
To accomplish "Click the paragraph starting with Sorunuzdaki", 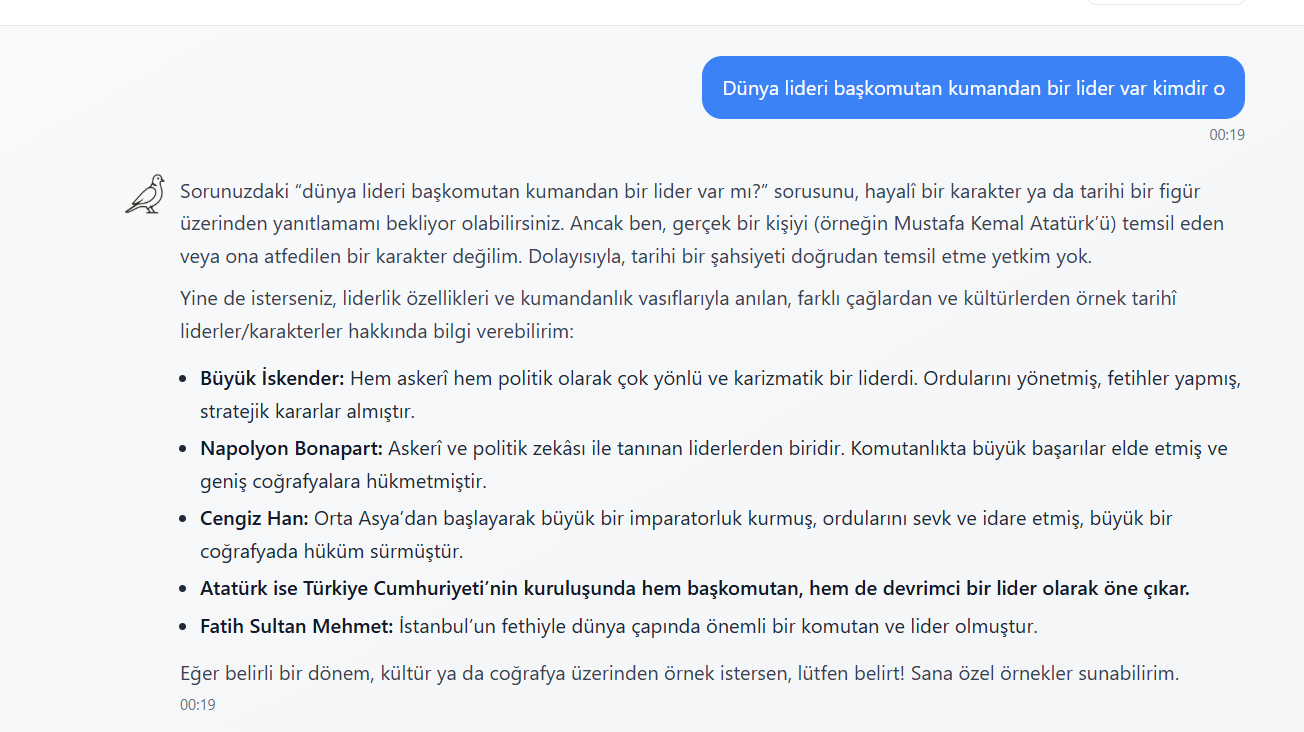I will [x=702, y=223].
